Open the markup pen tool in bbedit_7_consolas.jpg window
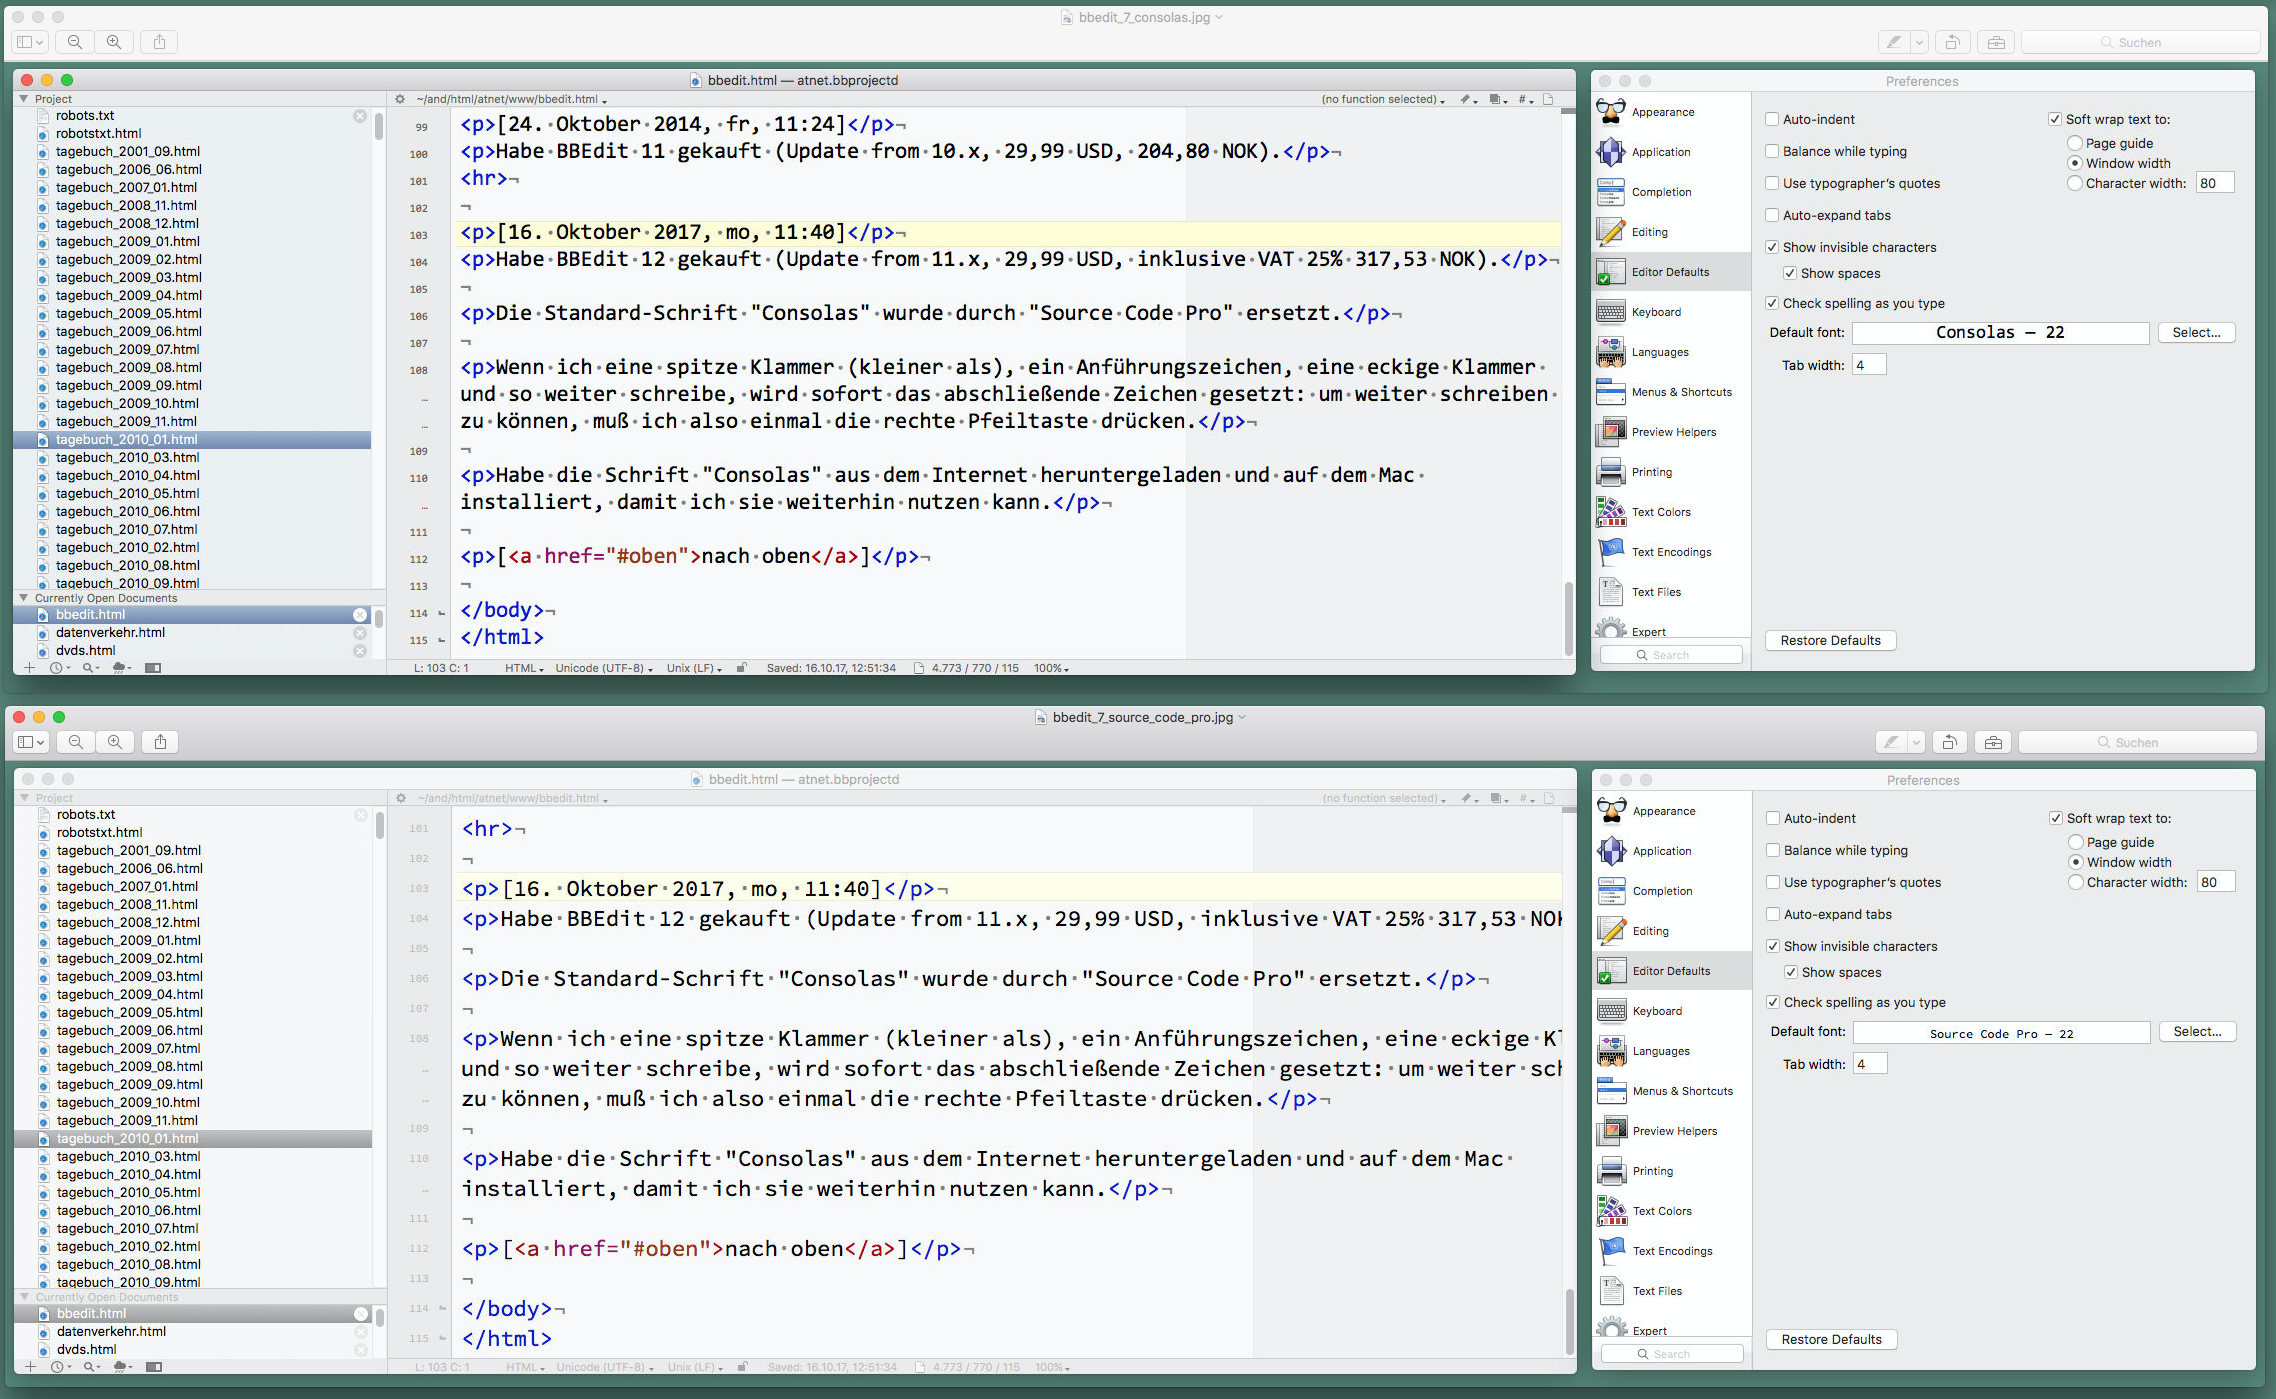The width and height of the screenshot is (2276, 1399). pos(1893,42)
